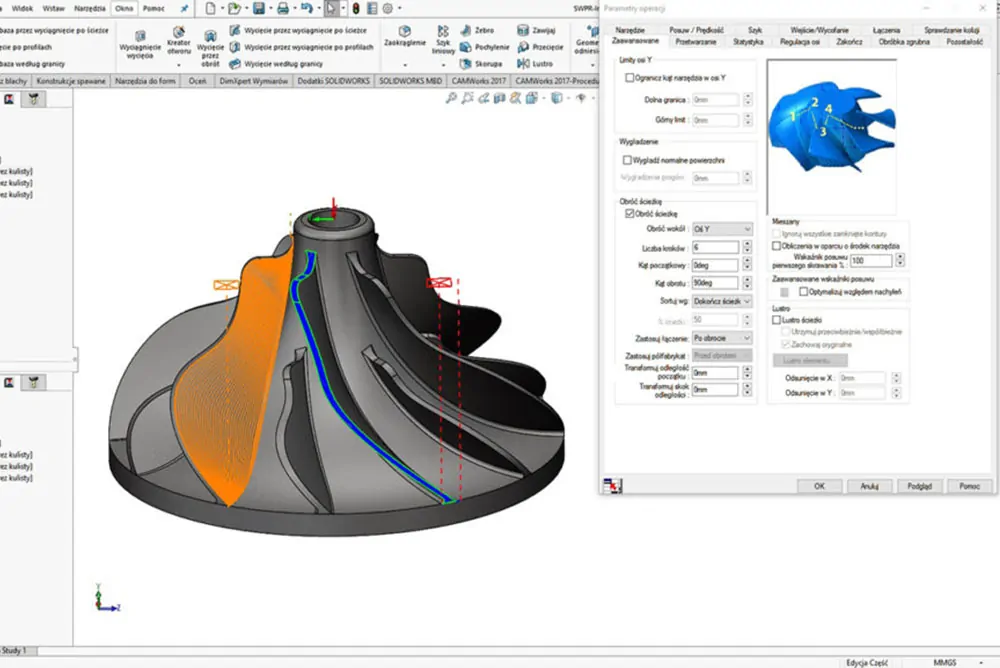Open the Obróć wokół dropdown
Image resolution: width=1000 pixels, height=668 pixels.
point(721,229)
